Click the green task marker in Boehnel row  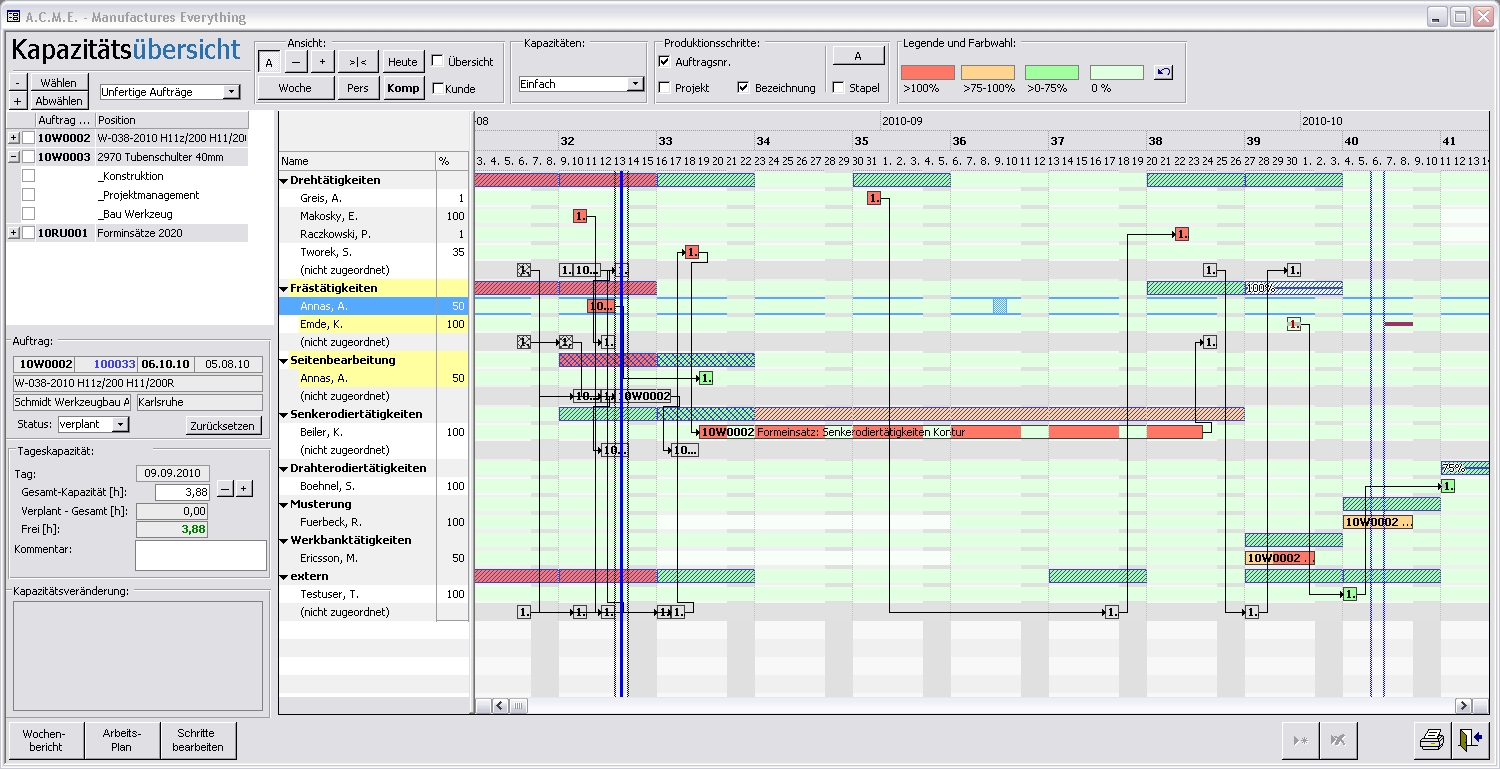tap(1447, 486)
